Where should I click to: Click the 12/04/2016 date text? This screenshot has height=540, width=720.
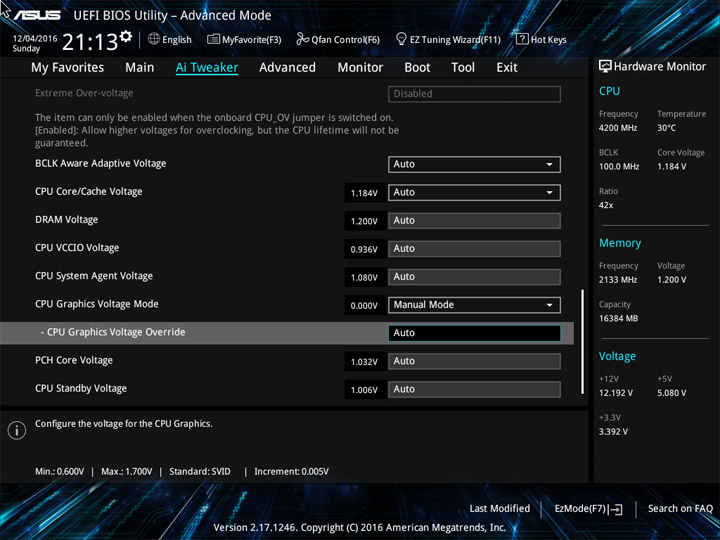[35, 39]
